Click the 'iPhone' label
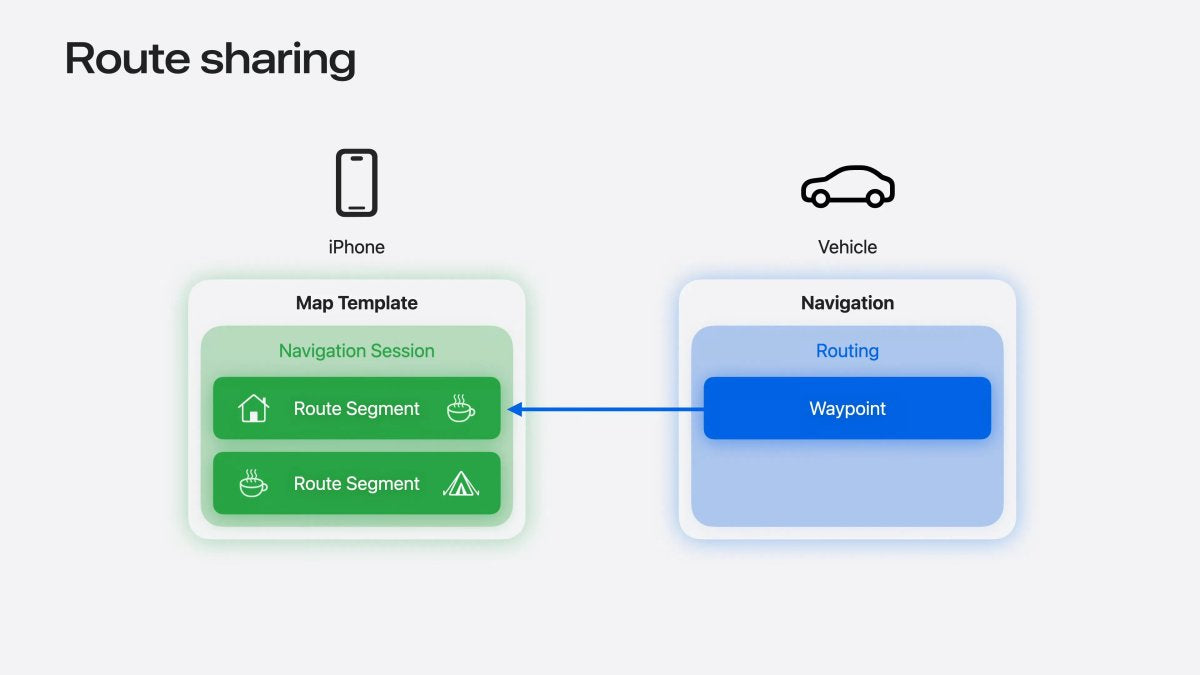1200x675 pixels. click(357, 247)
